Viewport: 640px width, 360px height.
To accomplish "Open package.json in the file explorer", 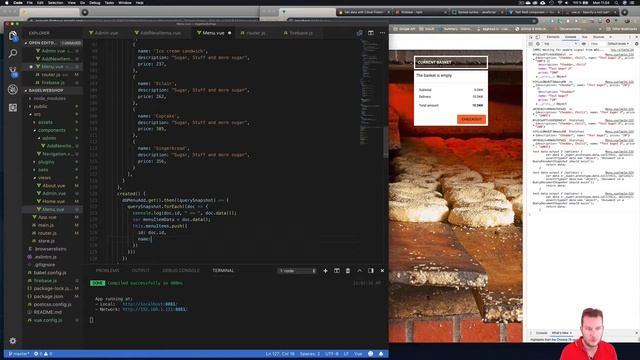I will point(48,296).
